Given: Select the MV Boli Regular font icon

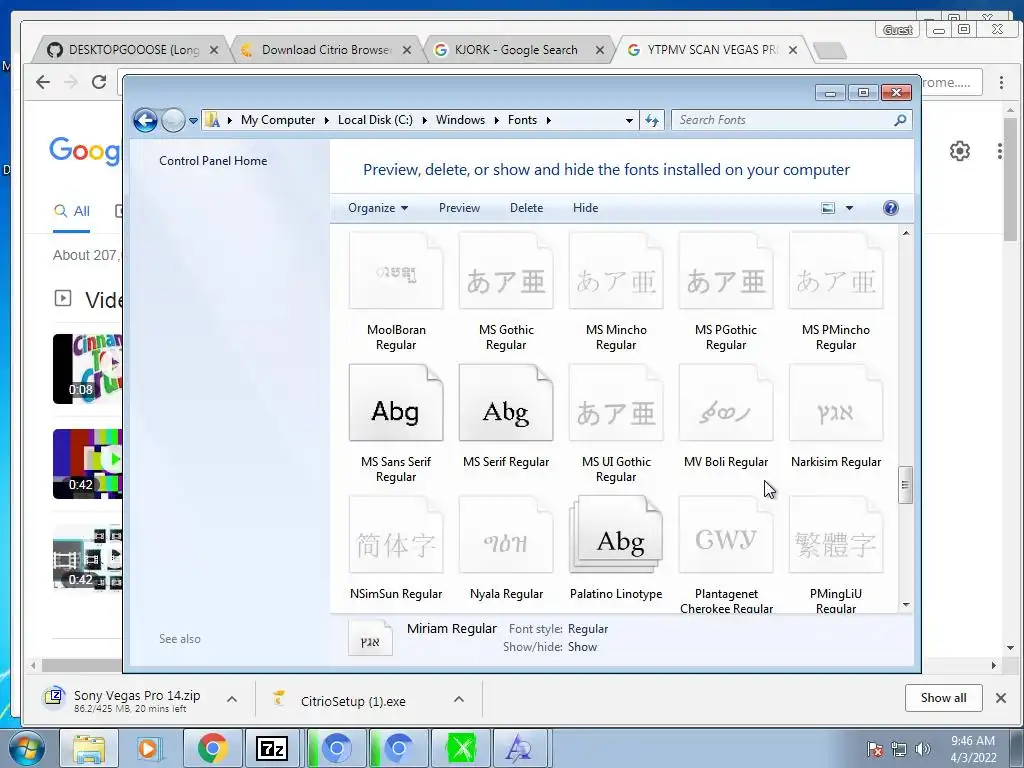Looking at the screenshot, I should tap(726, 403).
